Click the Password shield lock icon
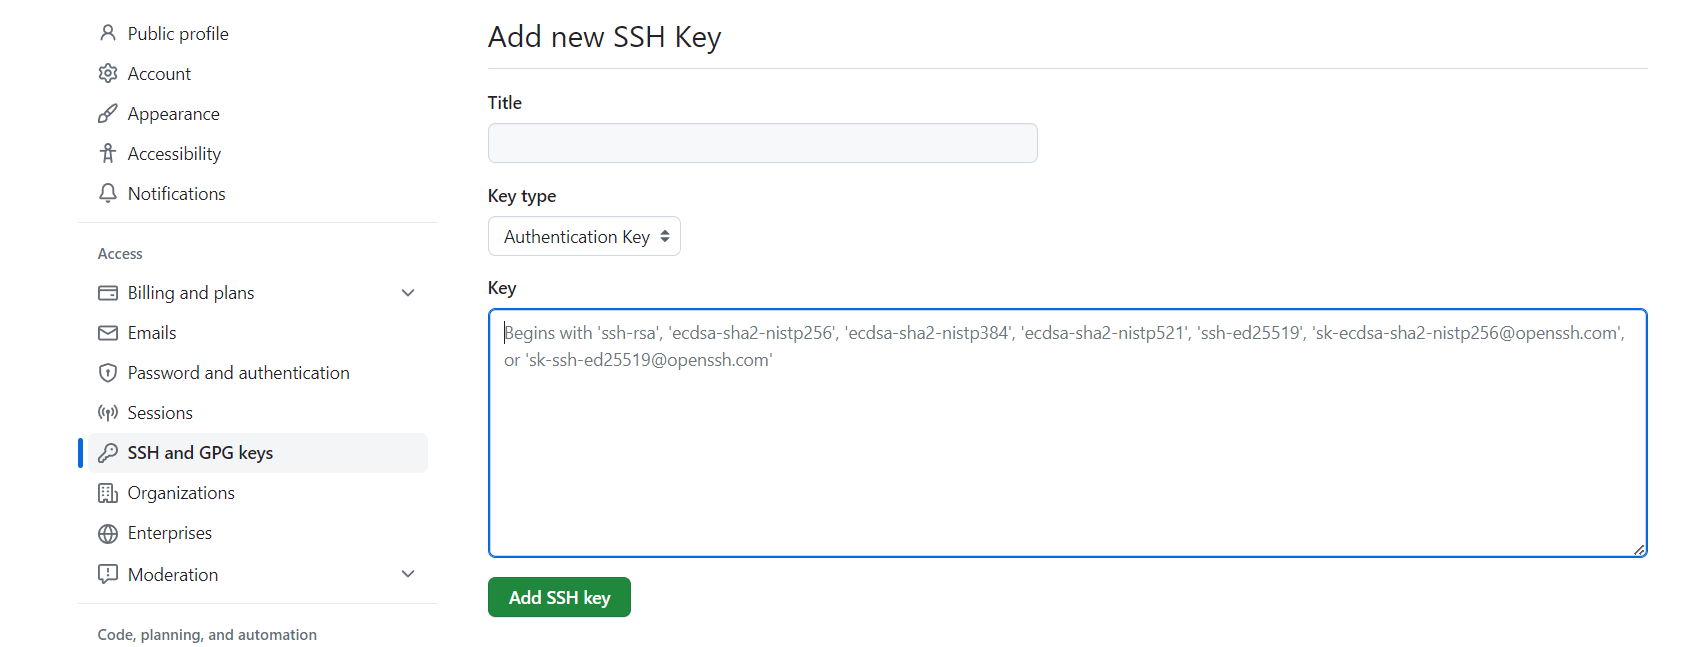 coord(108,373)
